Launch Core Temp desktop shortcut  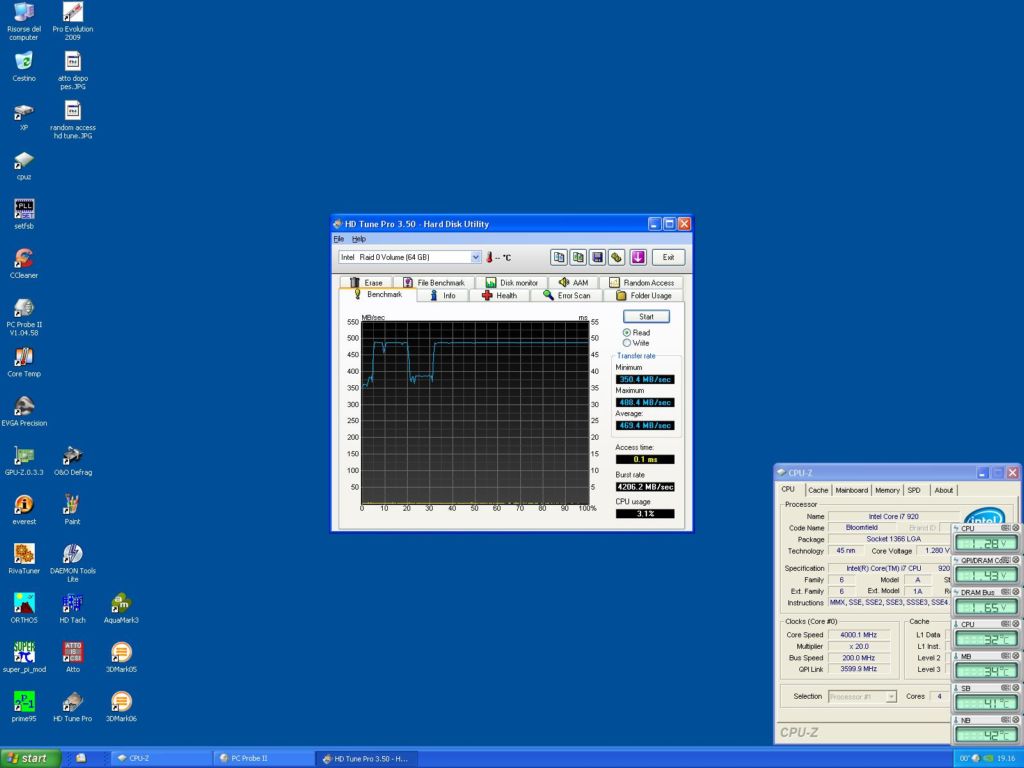(24, 362)
